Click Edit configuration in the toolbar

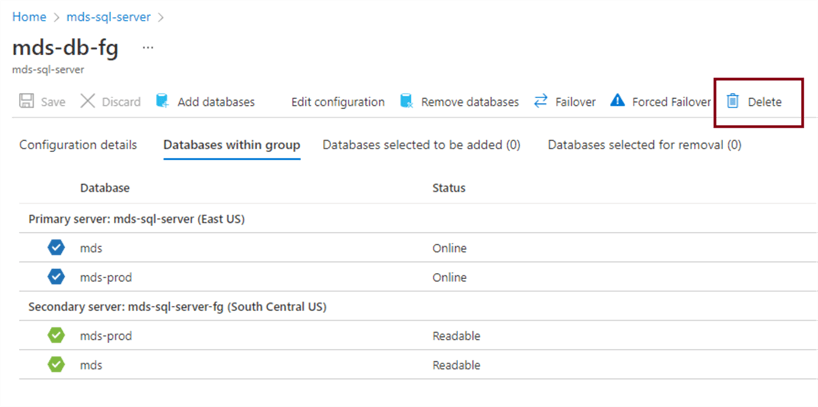coord(337,102)
